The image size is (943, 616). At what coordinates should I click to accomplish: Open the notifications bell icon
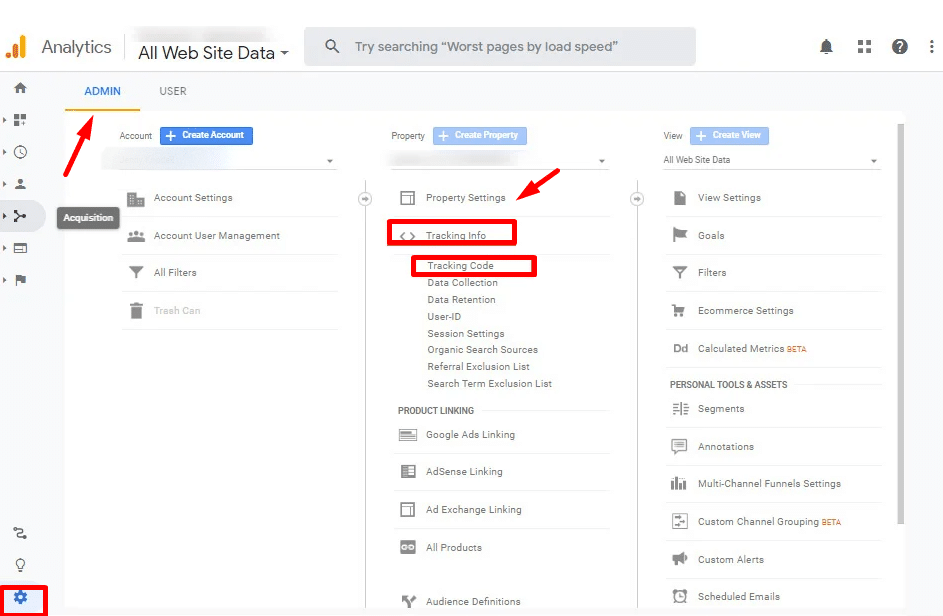point(826,46)
